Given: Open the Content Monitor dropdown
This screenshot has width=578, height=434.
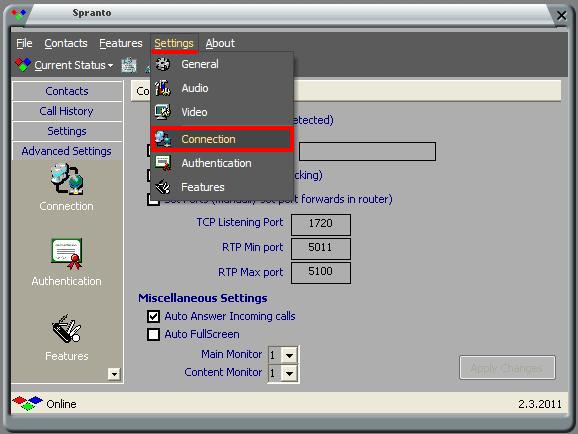Looking at the screenshot, I should pos(289,373).
